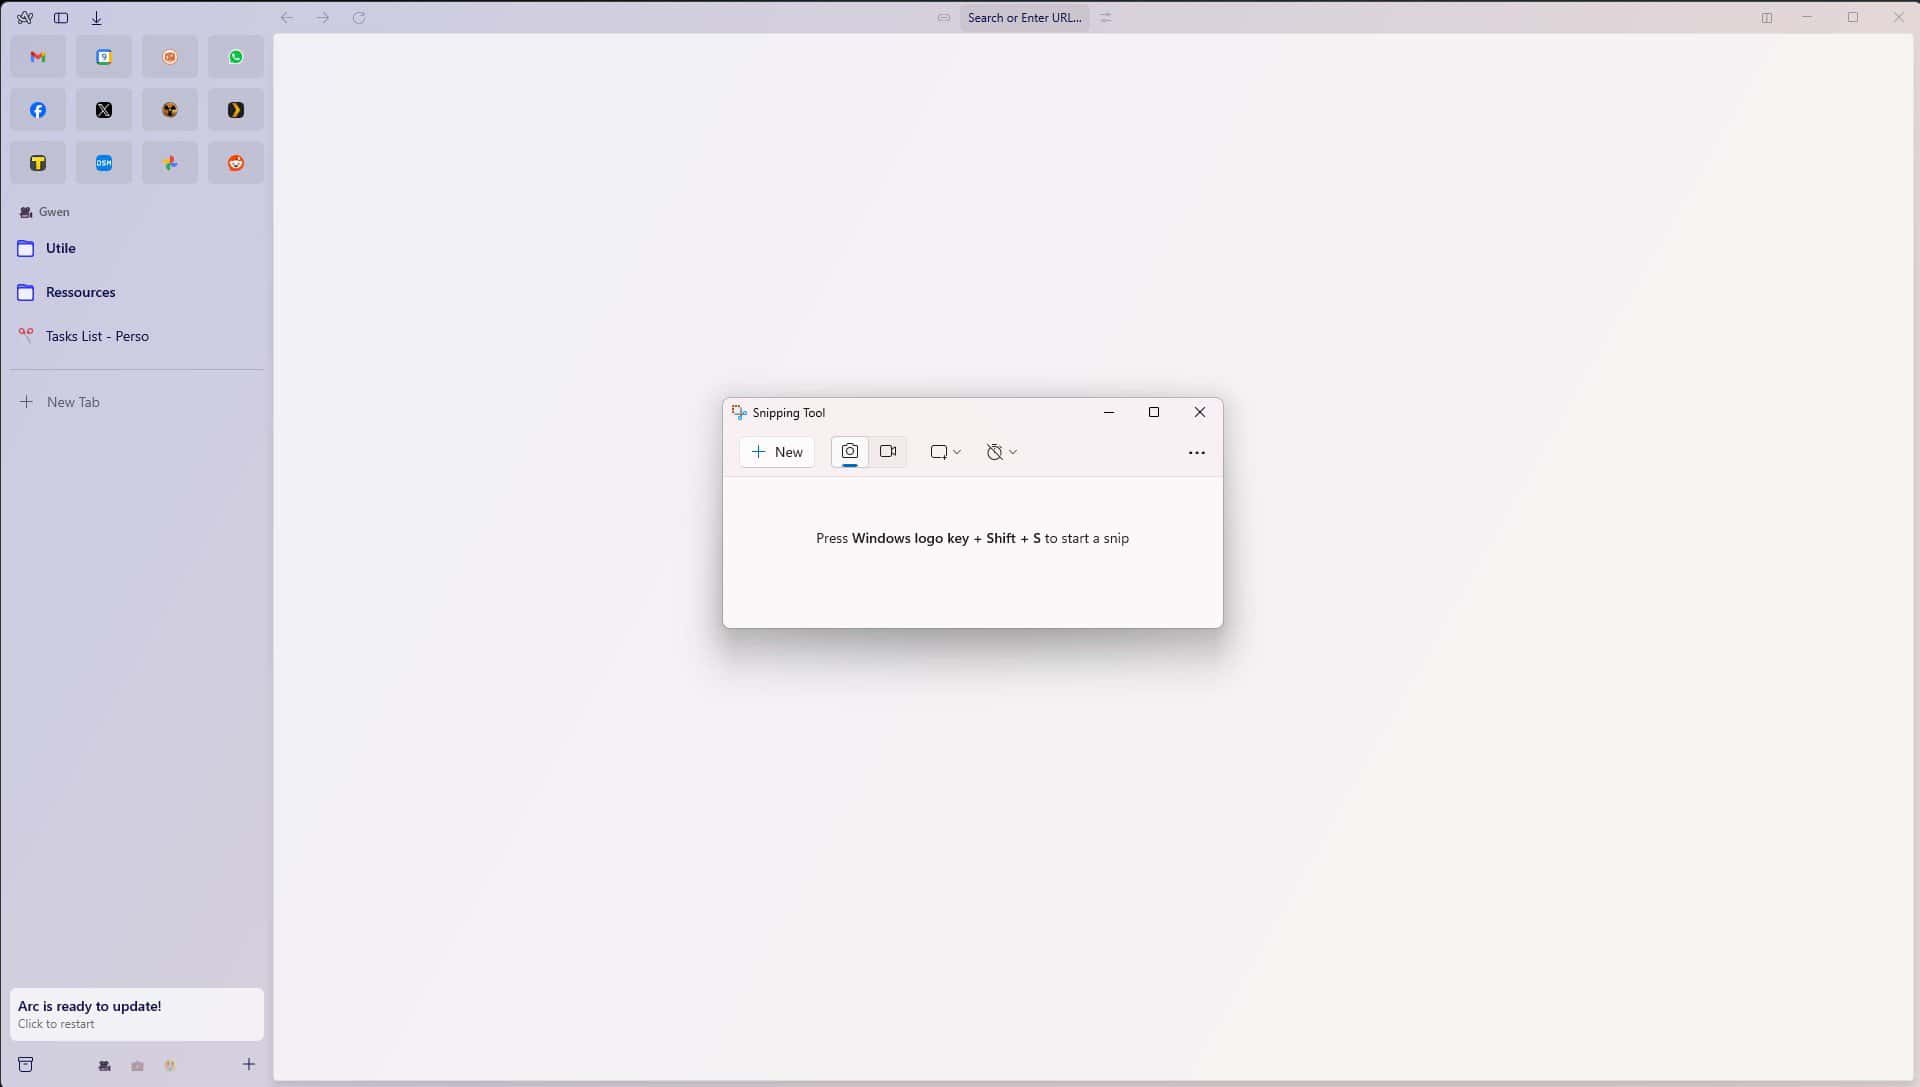1920x1087 pixels.
Task: Open the archive box icon at sidebar bottom
Action: (26, 1064)
